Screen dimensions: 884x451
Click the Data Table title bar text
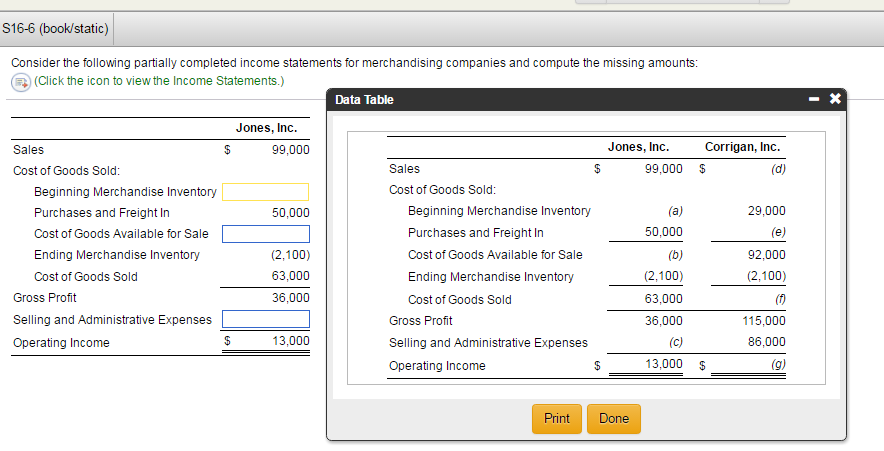point(364,100)
